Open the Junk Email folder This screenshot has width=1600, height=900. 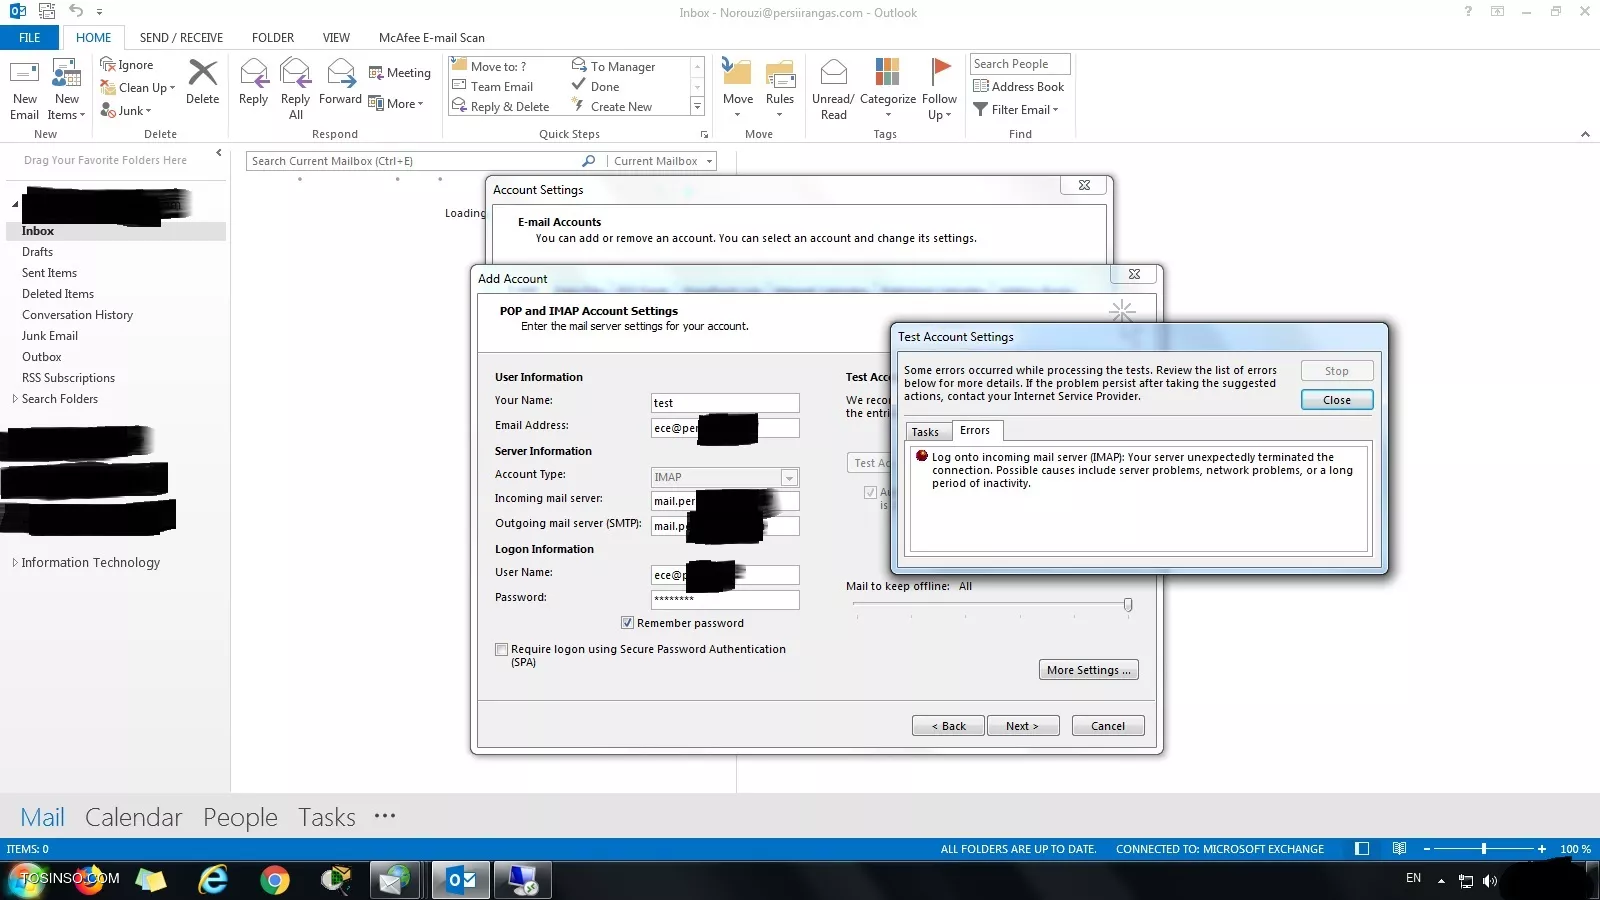point(50,336)
